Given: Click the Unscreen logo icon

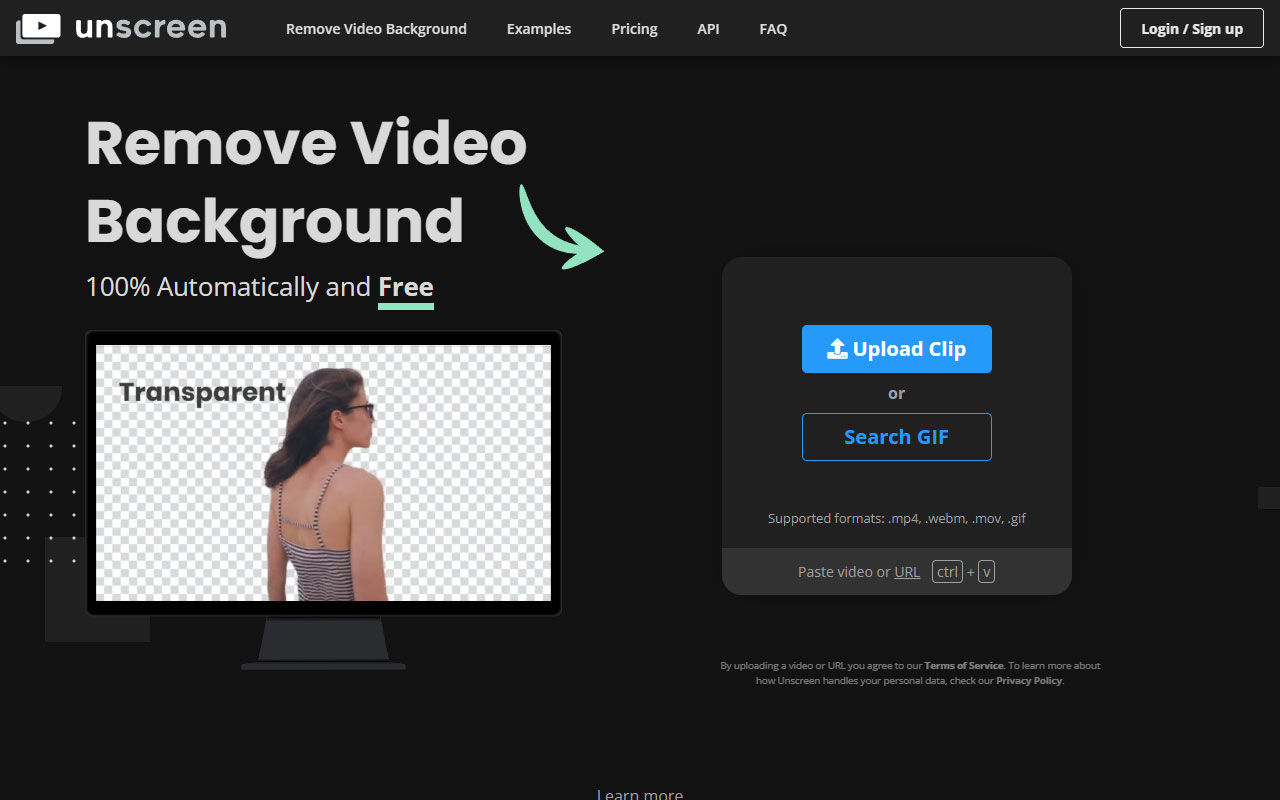Looking at the screenshot, I should coord(38,28).
